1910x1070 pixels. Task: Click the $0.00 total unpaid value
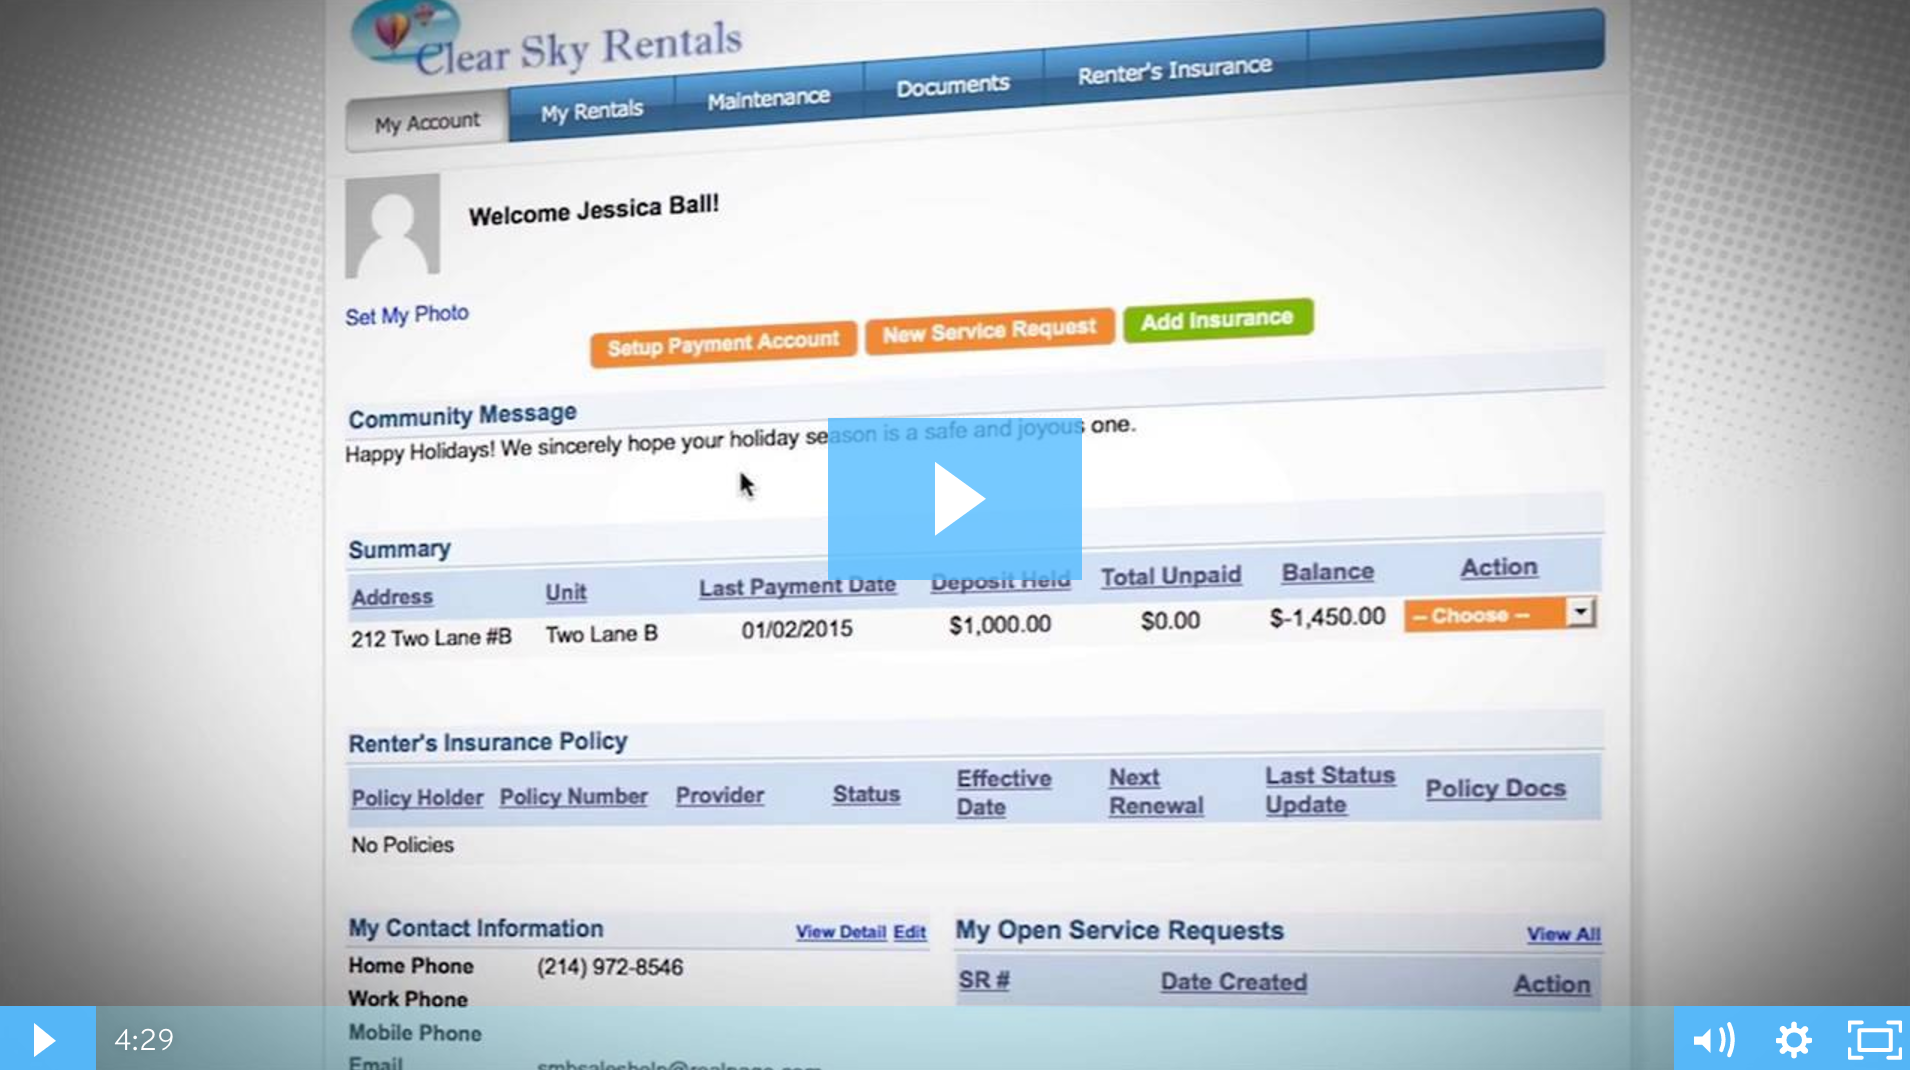pyautogui.click(x=1170, y=621)
